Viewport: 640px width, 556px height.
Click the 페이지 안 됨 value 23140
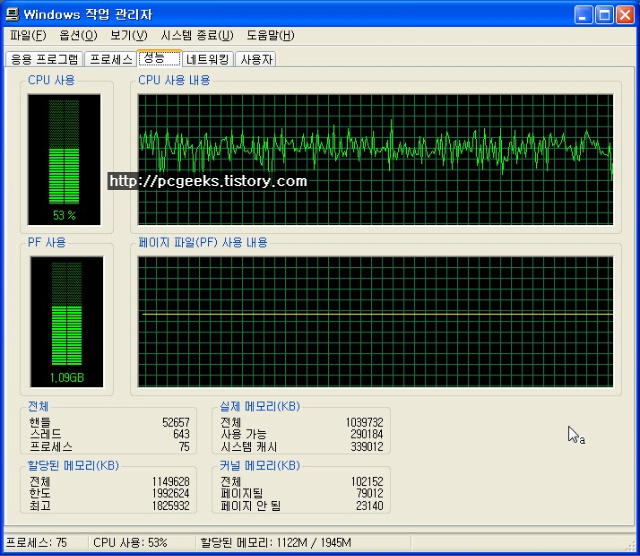[370, 506]
